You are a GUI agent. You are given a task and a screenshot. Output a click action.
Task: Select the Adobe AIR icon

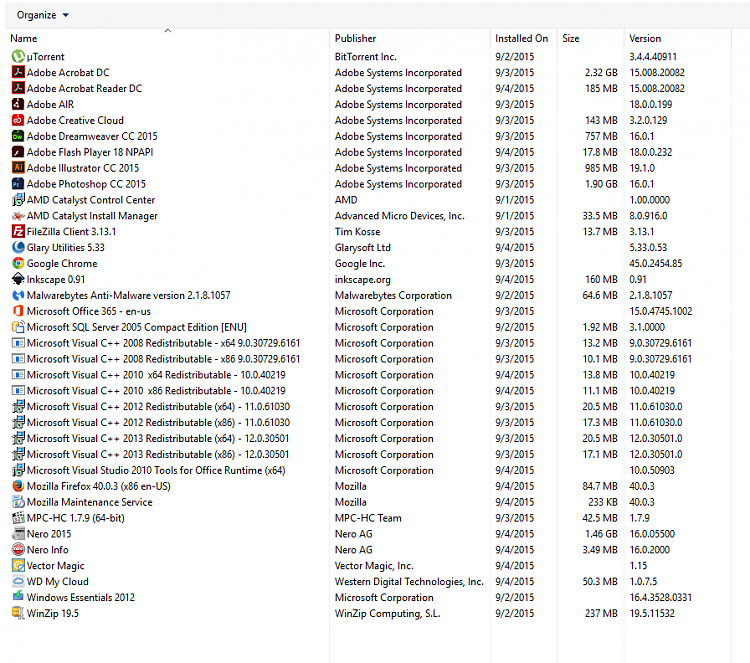pos(18,104)
